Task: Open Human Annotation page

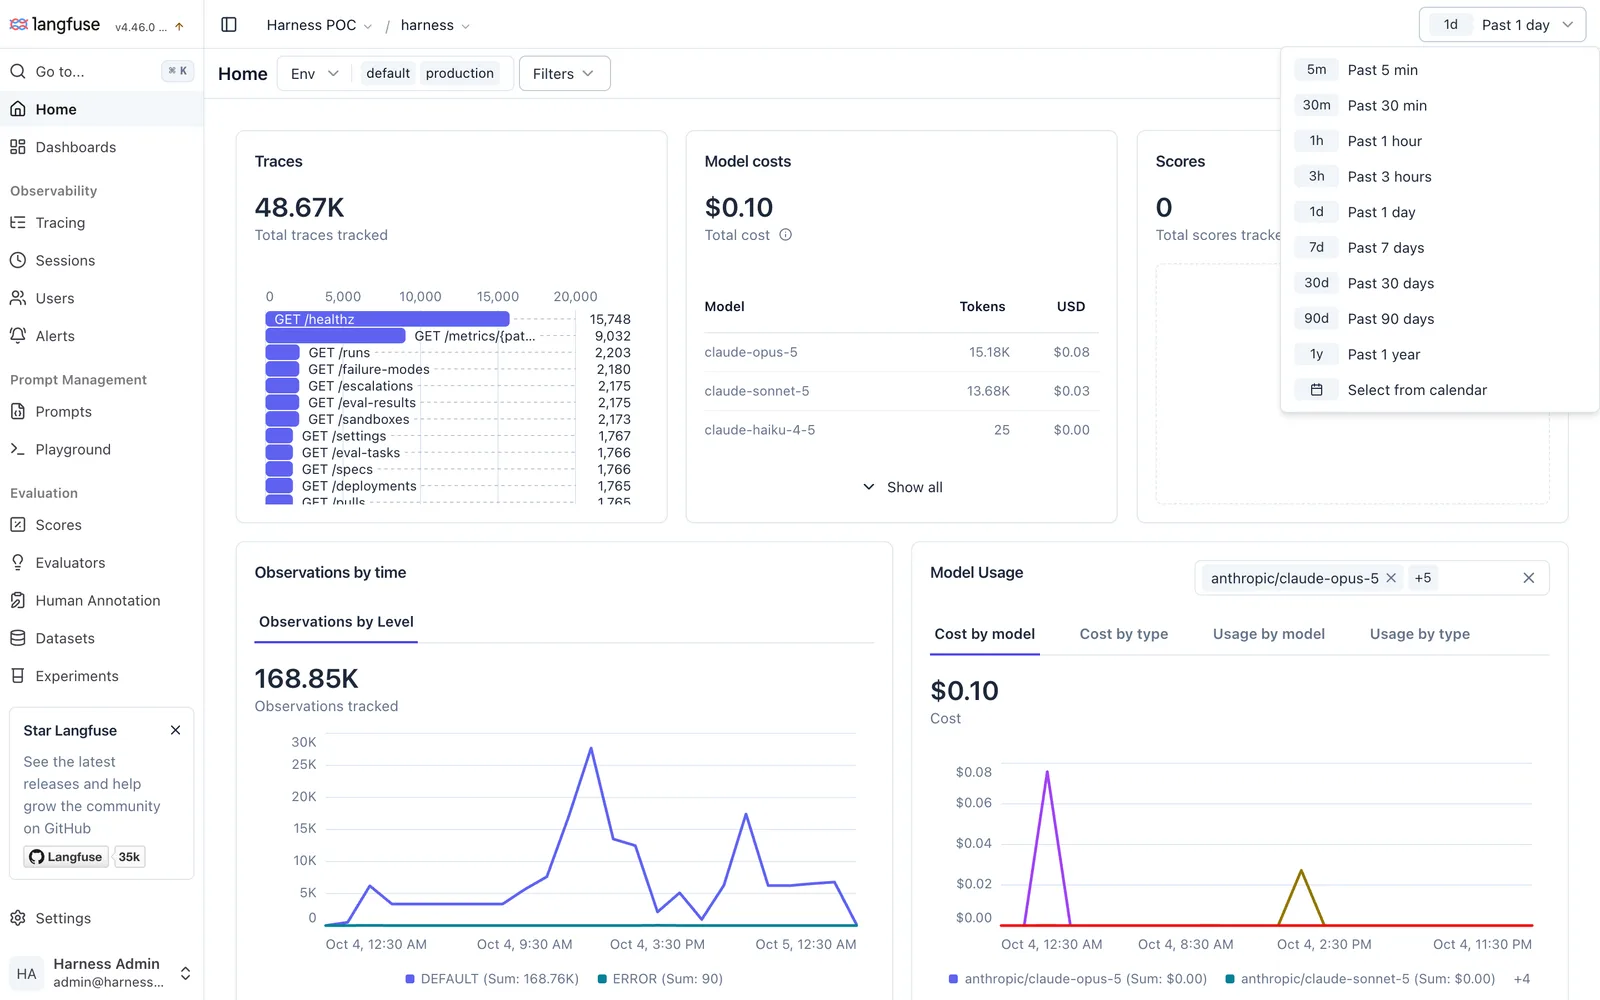Action: coord(101,601)
